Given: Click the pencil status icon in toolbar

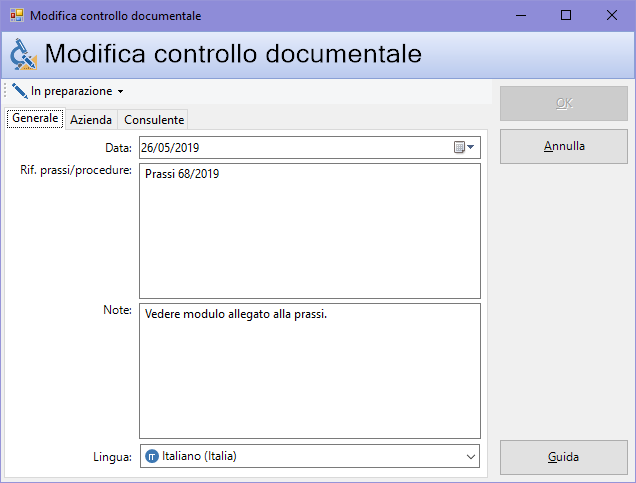Looking at the screenshot, I should coord(19,91).
